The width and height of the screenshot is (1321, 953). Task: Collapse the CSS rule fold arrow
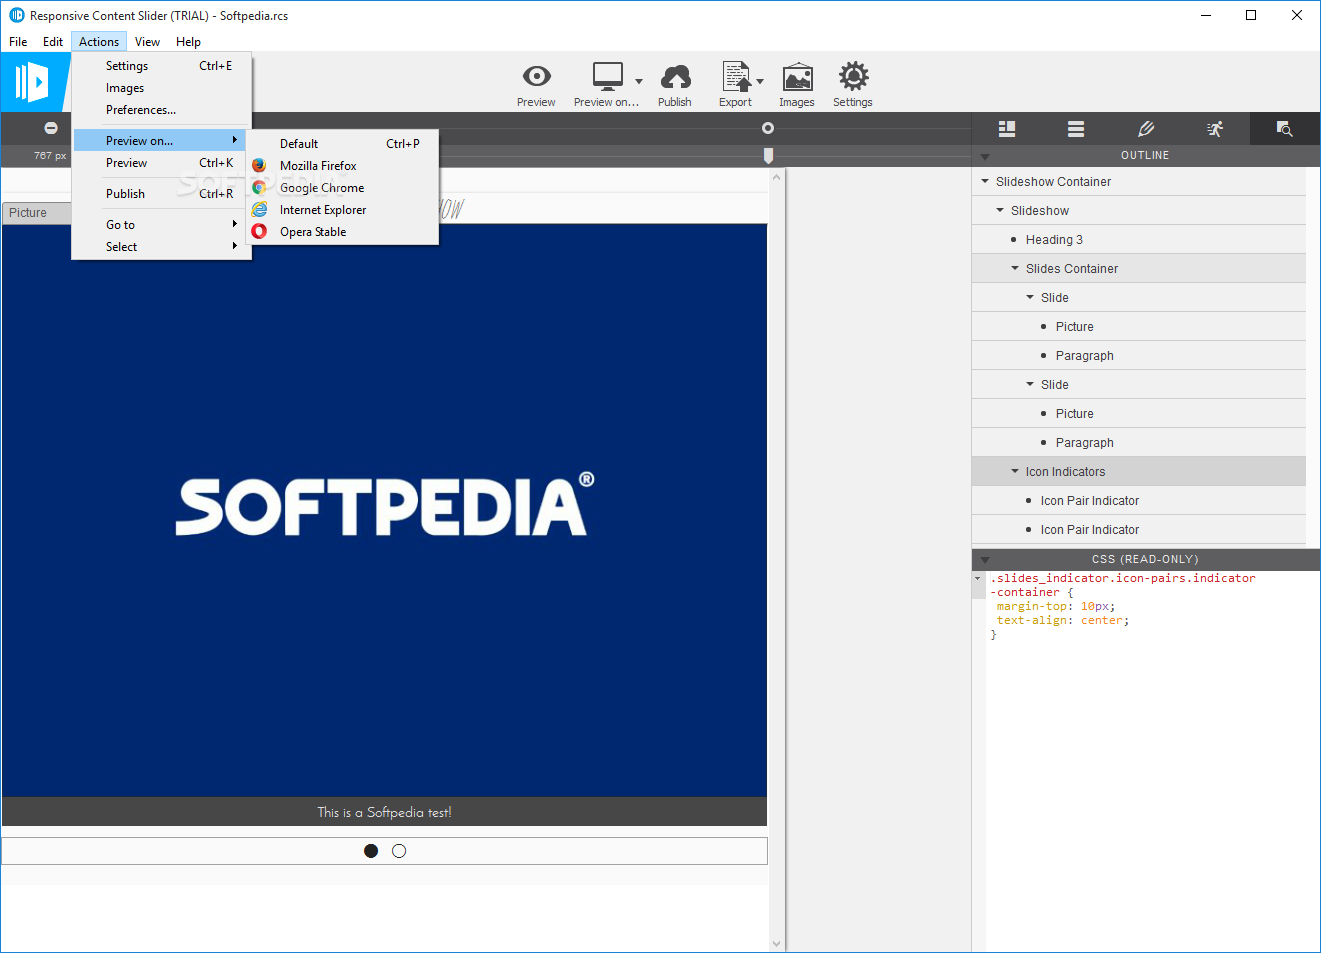tap(978, 578)
